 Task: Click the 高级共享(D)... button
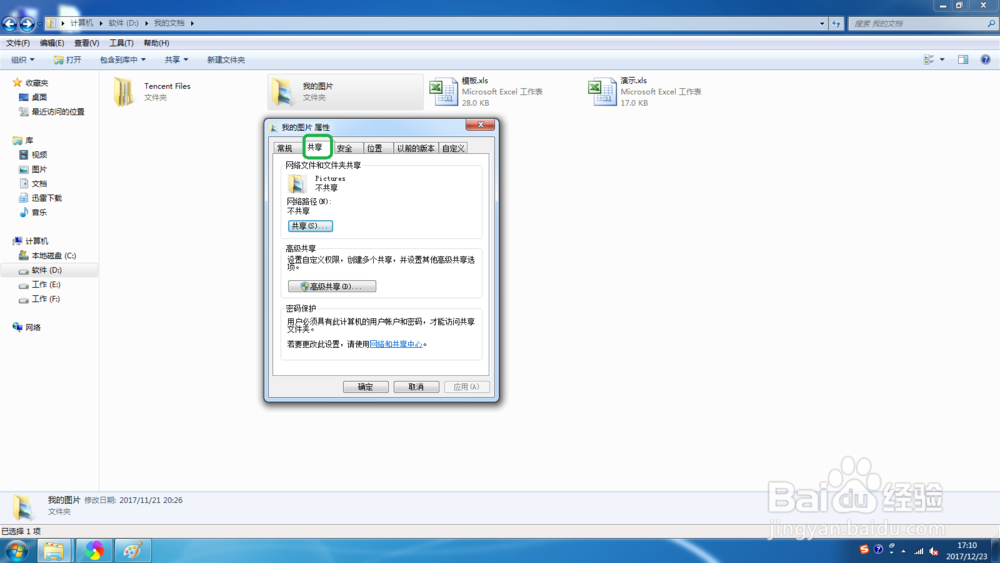[332, 286]
